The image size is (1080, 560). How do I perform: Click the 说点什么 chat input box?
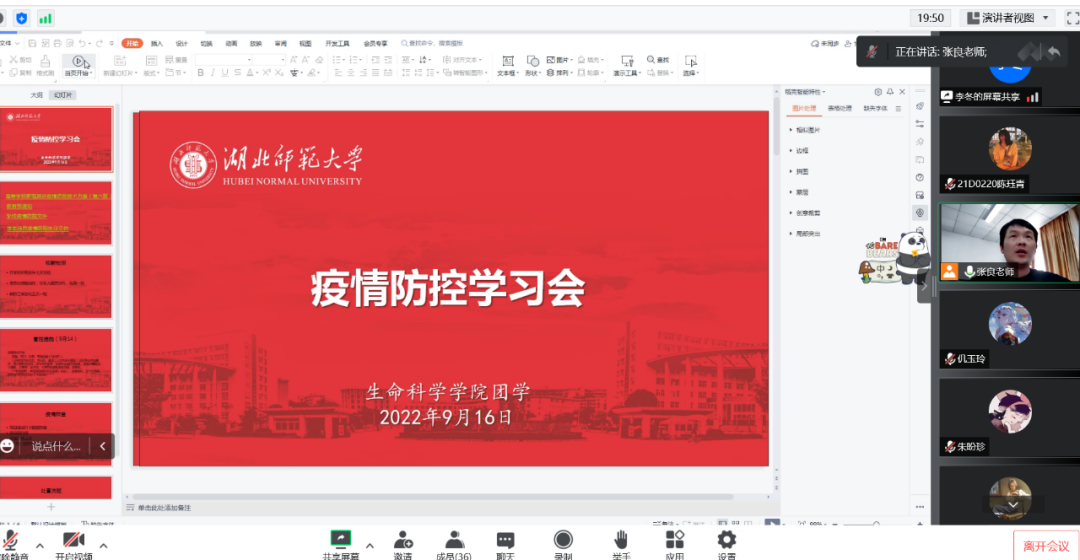click(x=55, y=446)
